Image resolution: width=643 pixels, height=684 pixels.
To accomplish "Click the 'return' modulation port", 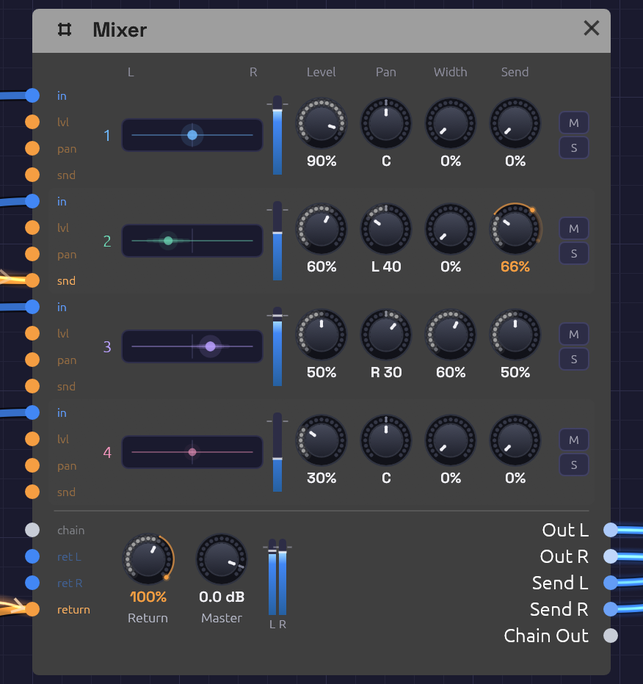I will pos(32,609).
